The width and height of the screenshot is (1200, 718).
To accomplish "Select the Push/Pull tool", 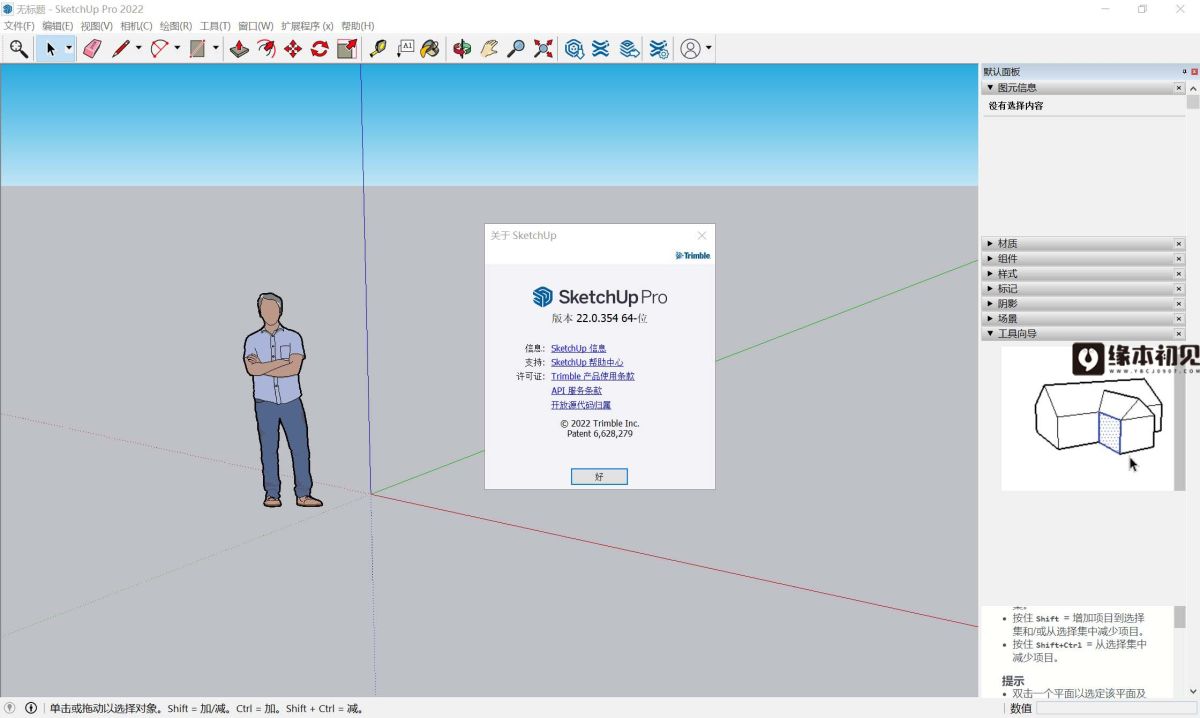I will tap(239, 48).
